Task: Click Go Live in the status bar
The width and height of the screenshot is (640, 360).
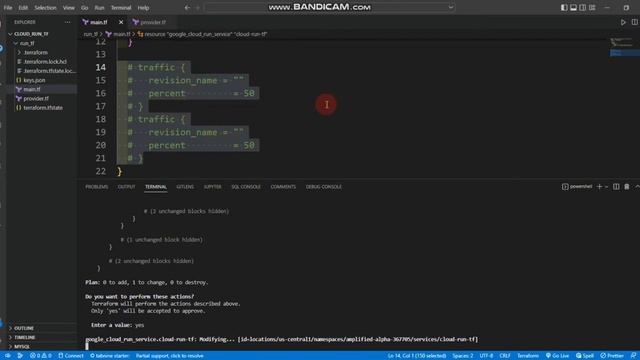Action: [557, 356]
